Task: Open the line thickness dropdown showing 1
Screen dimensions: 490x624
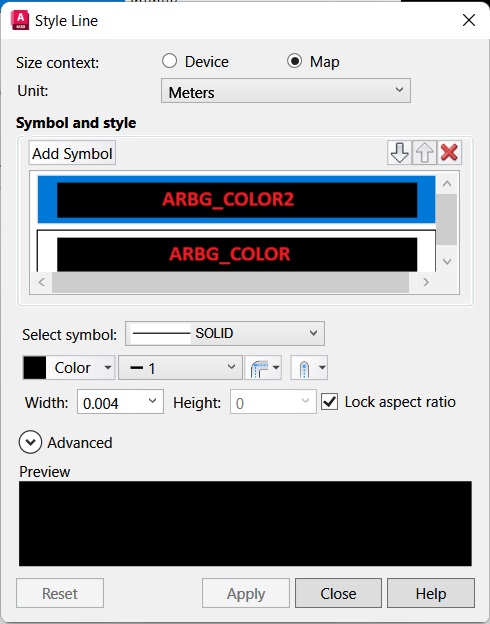Action: pyautogui.click(x=180, y=368)
